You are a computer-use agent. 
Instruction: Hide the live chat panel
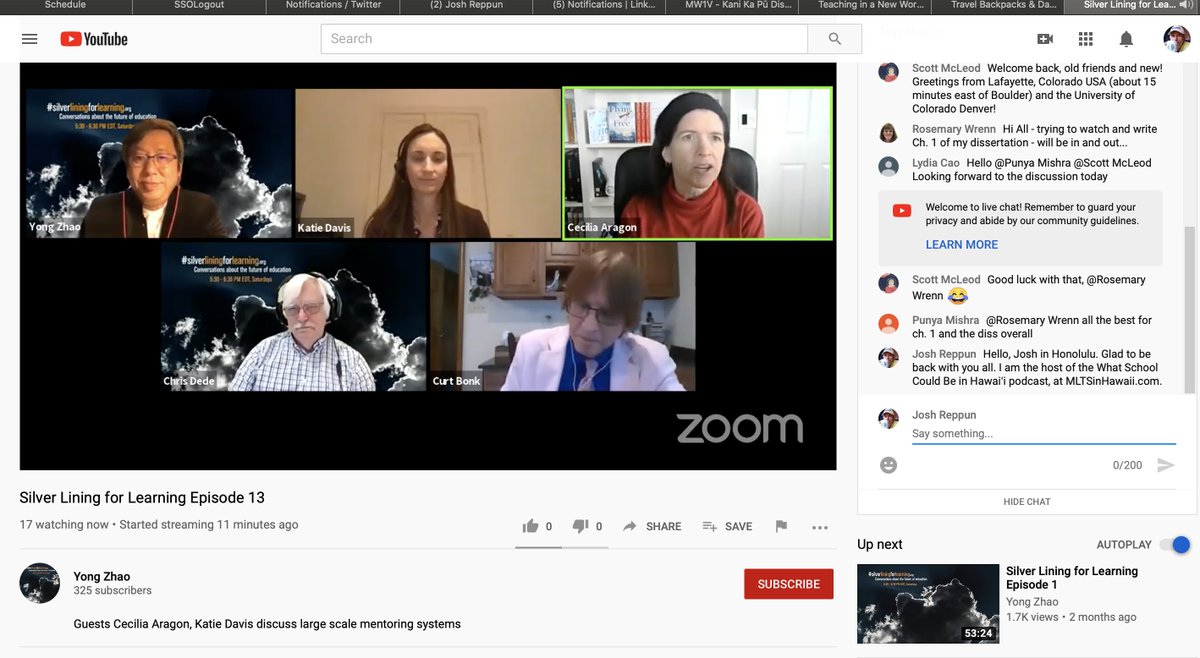click(x=1027, y=502)
